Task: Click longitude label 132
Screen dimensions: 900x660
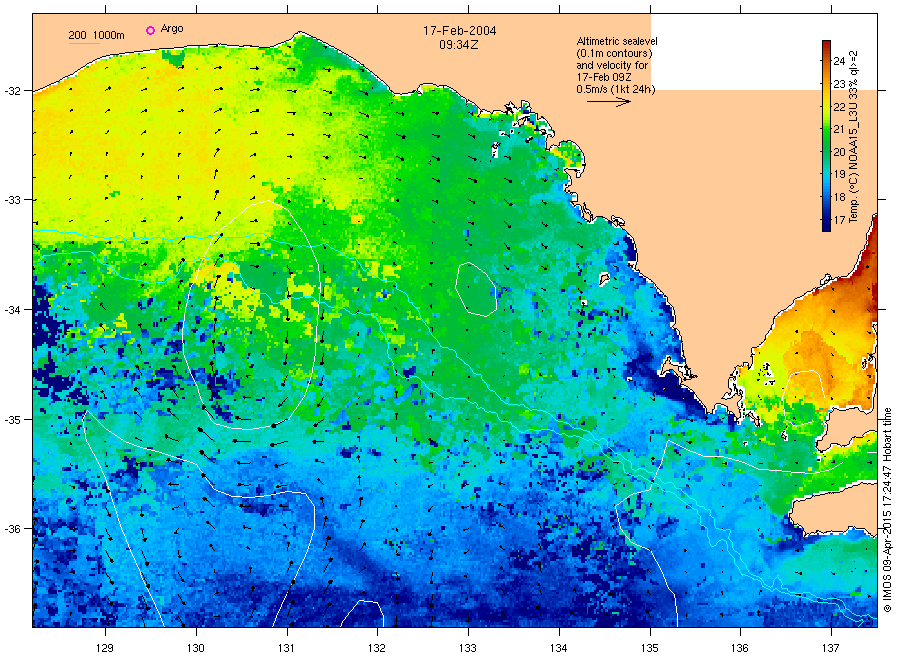Action: tap(377, 648)
